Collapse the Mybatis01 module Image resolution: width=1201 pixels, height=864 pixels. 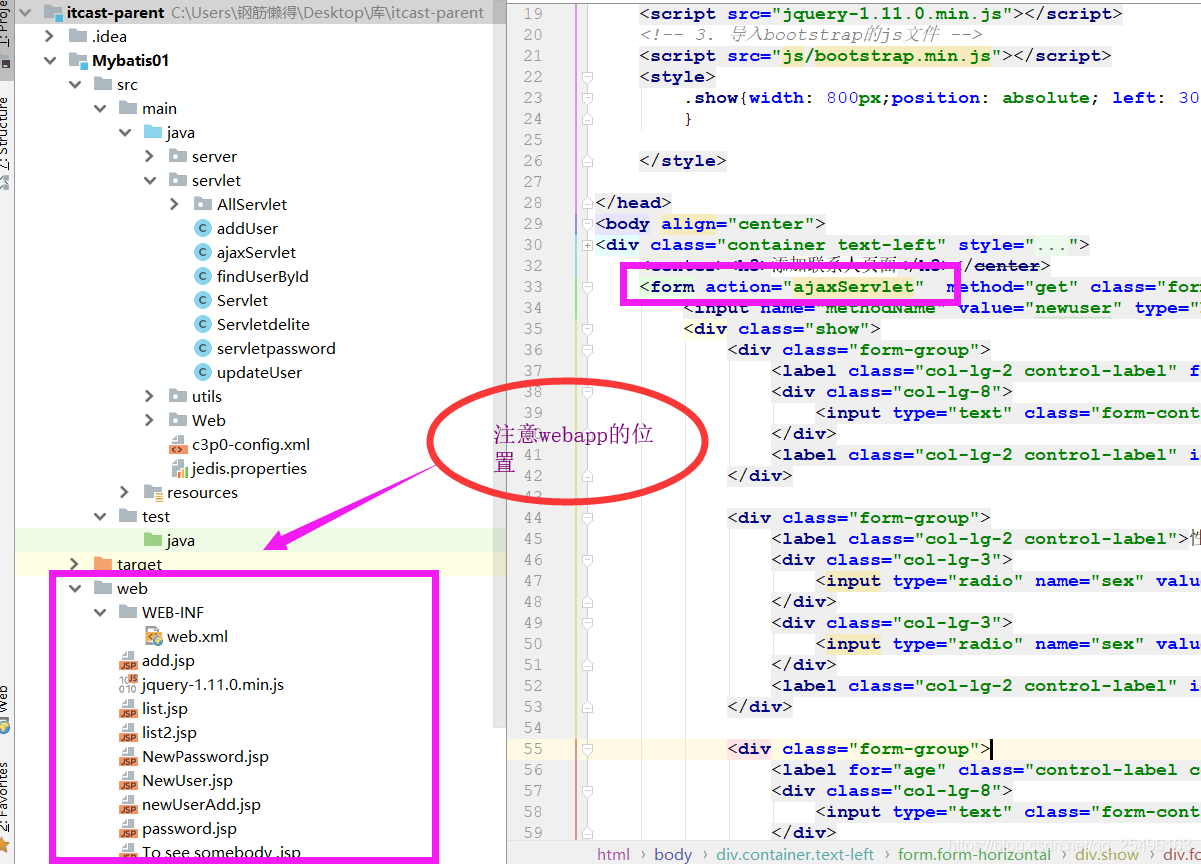point(50,60)
